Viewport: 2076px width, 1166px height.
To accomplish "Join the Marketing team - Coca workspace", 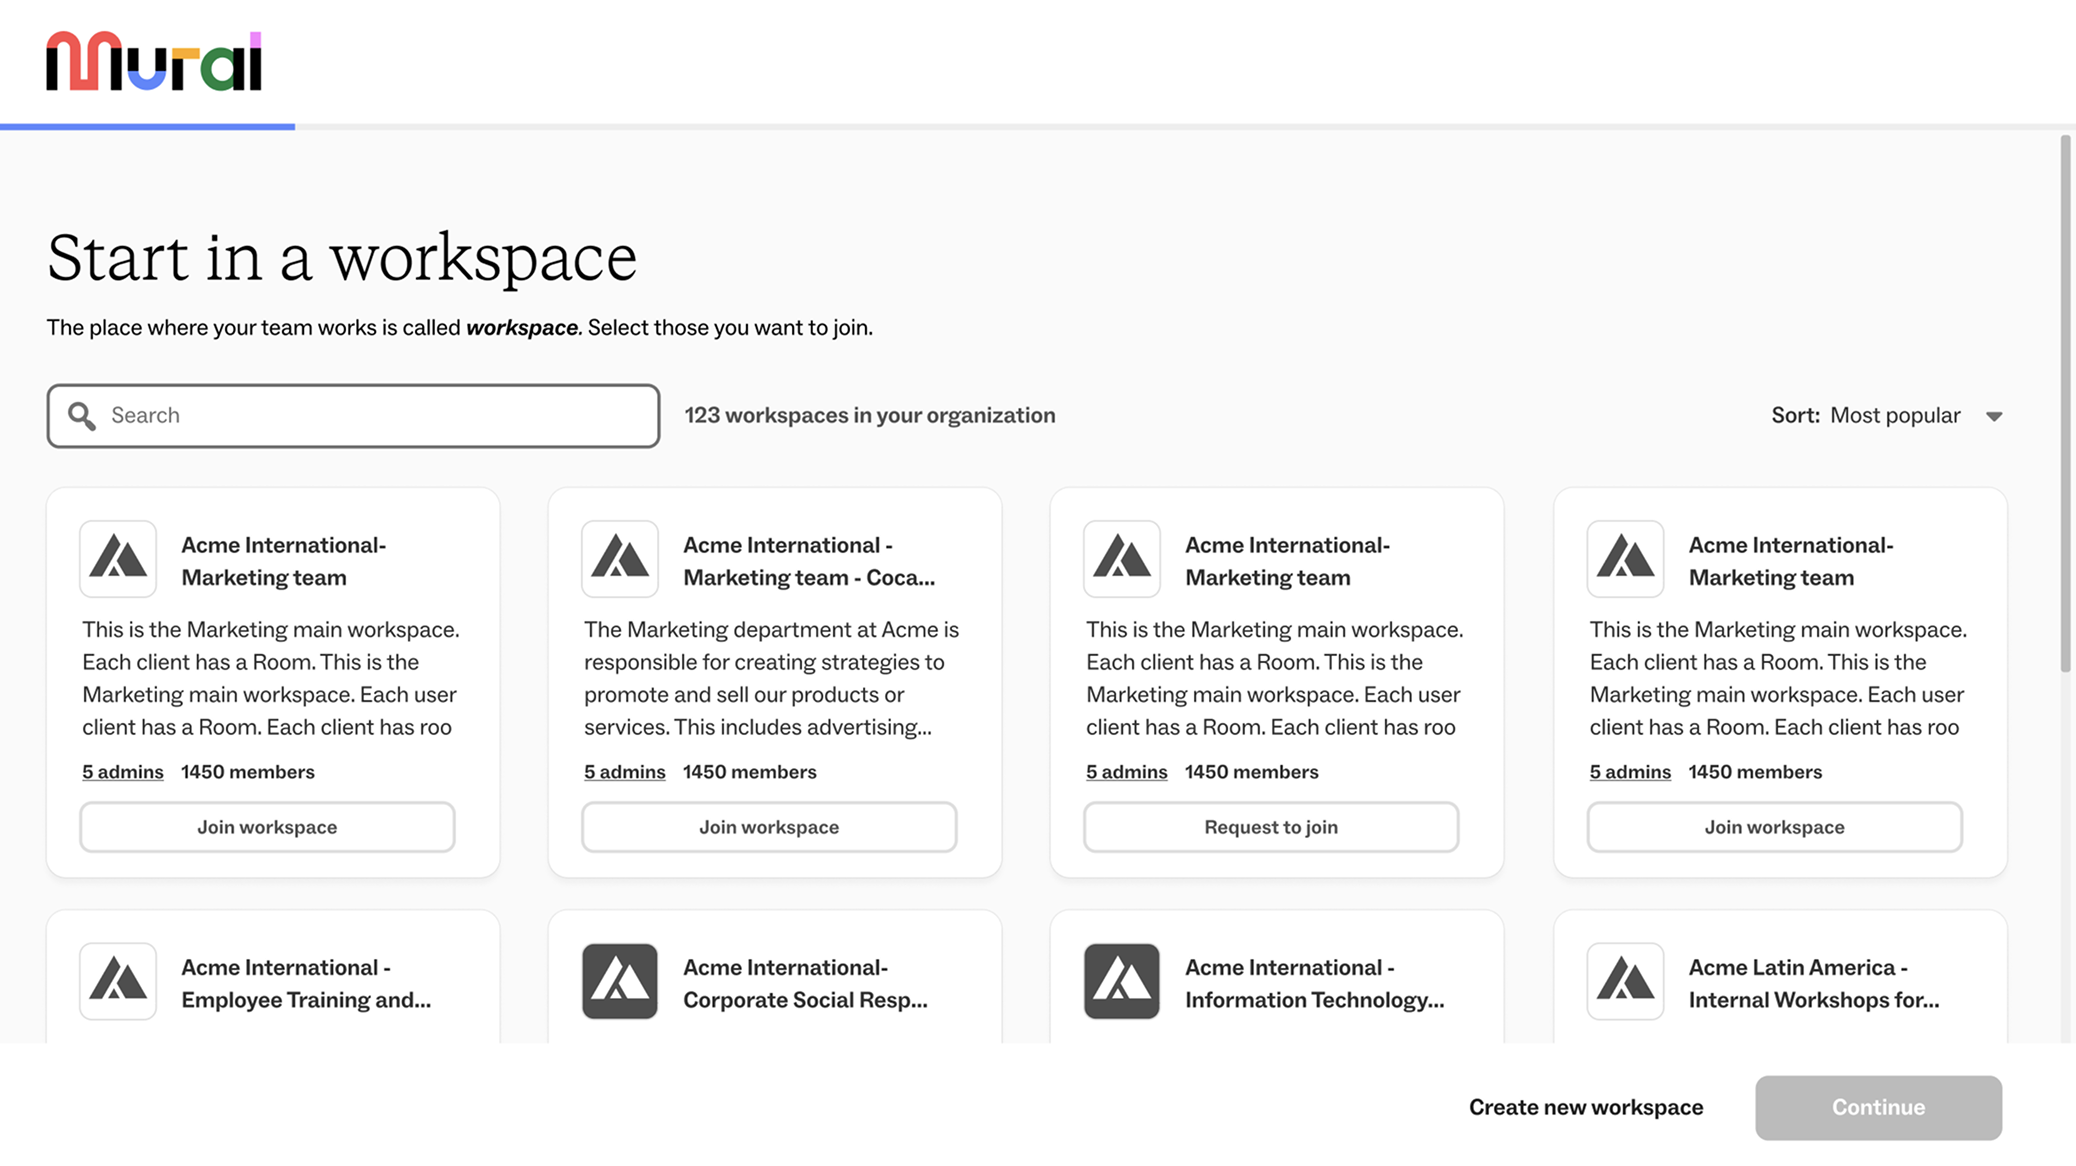I will point(768,826).
